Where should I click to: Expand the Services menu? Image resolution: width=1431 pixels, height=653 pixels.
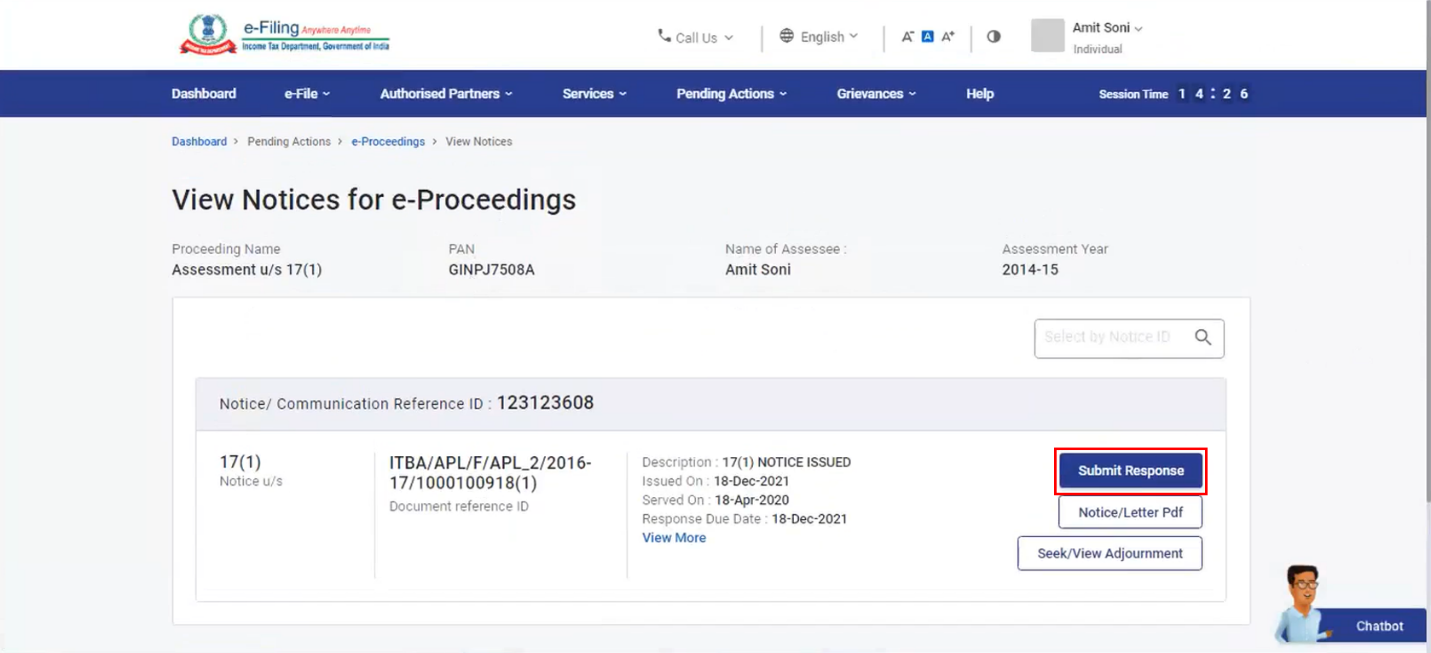pos(594,94)
